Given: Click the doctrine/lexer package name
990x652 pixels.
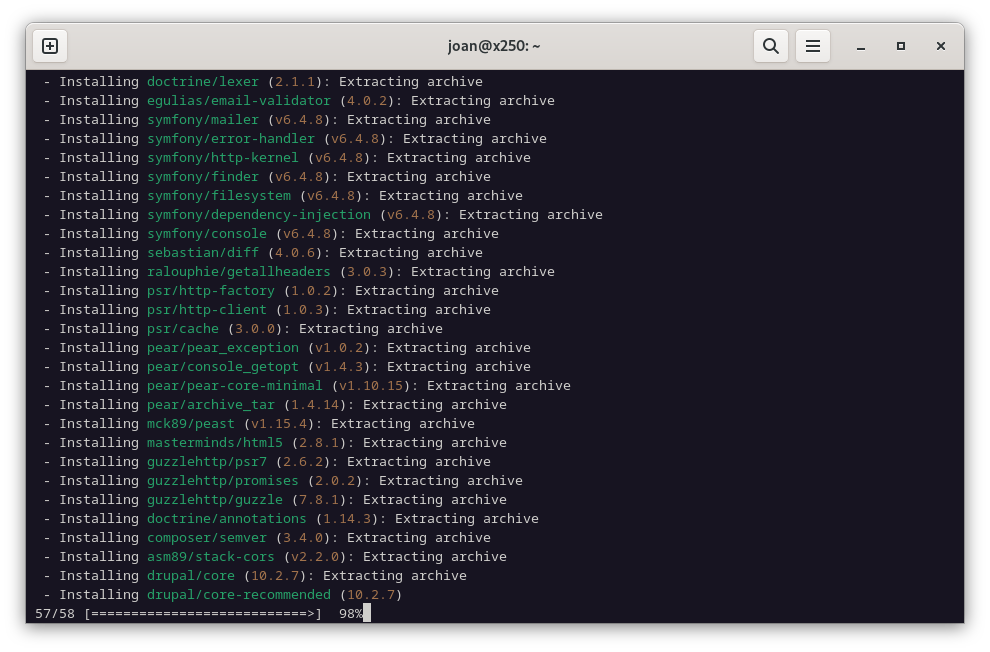Looking at the screenshot, I should click(203, 82).
